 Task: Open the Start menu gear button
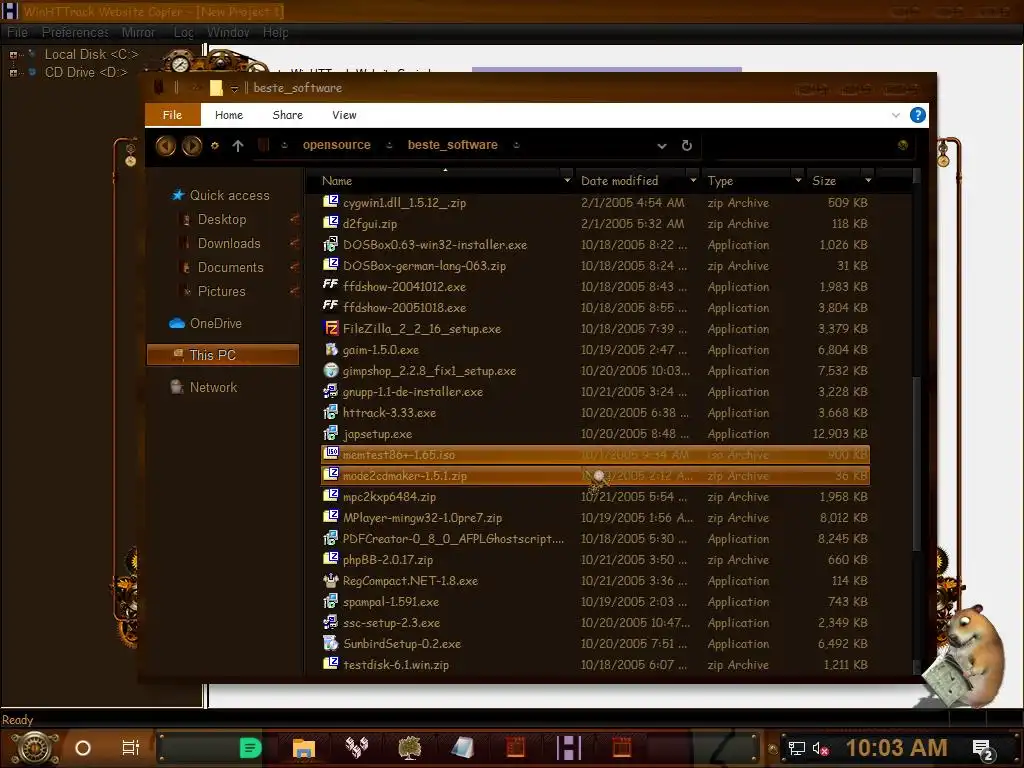pos(35,748)
